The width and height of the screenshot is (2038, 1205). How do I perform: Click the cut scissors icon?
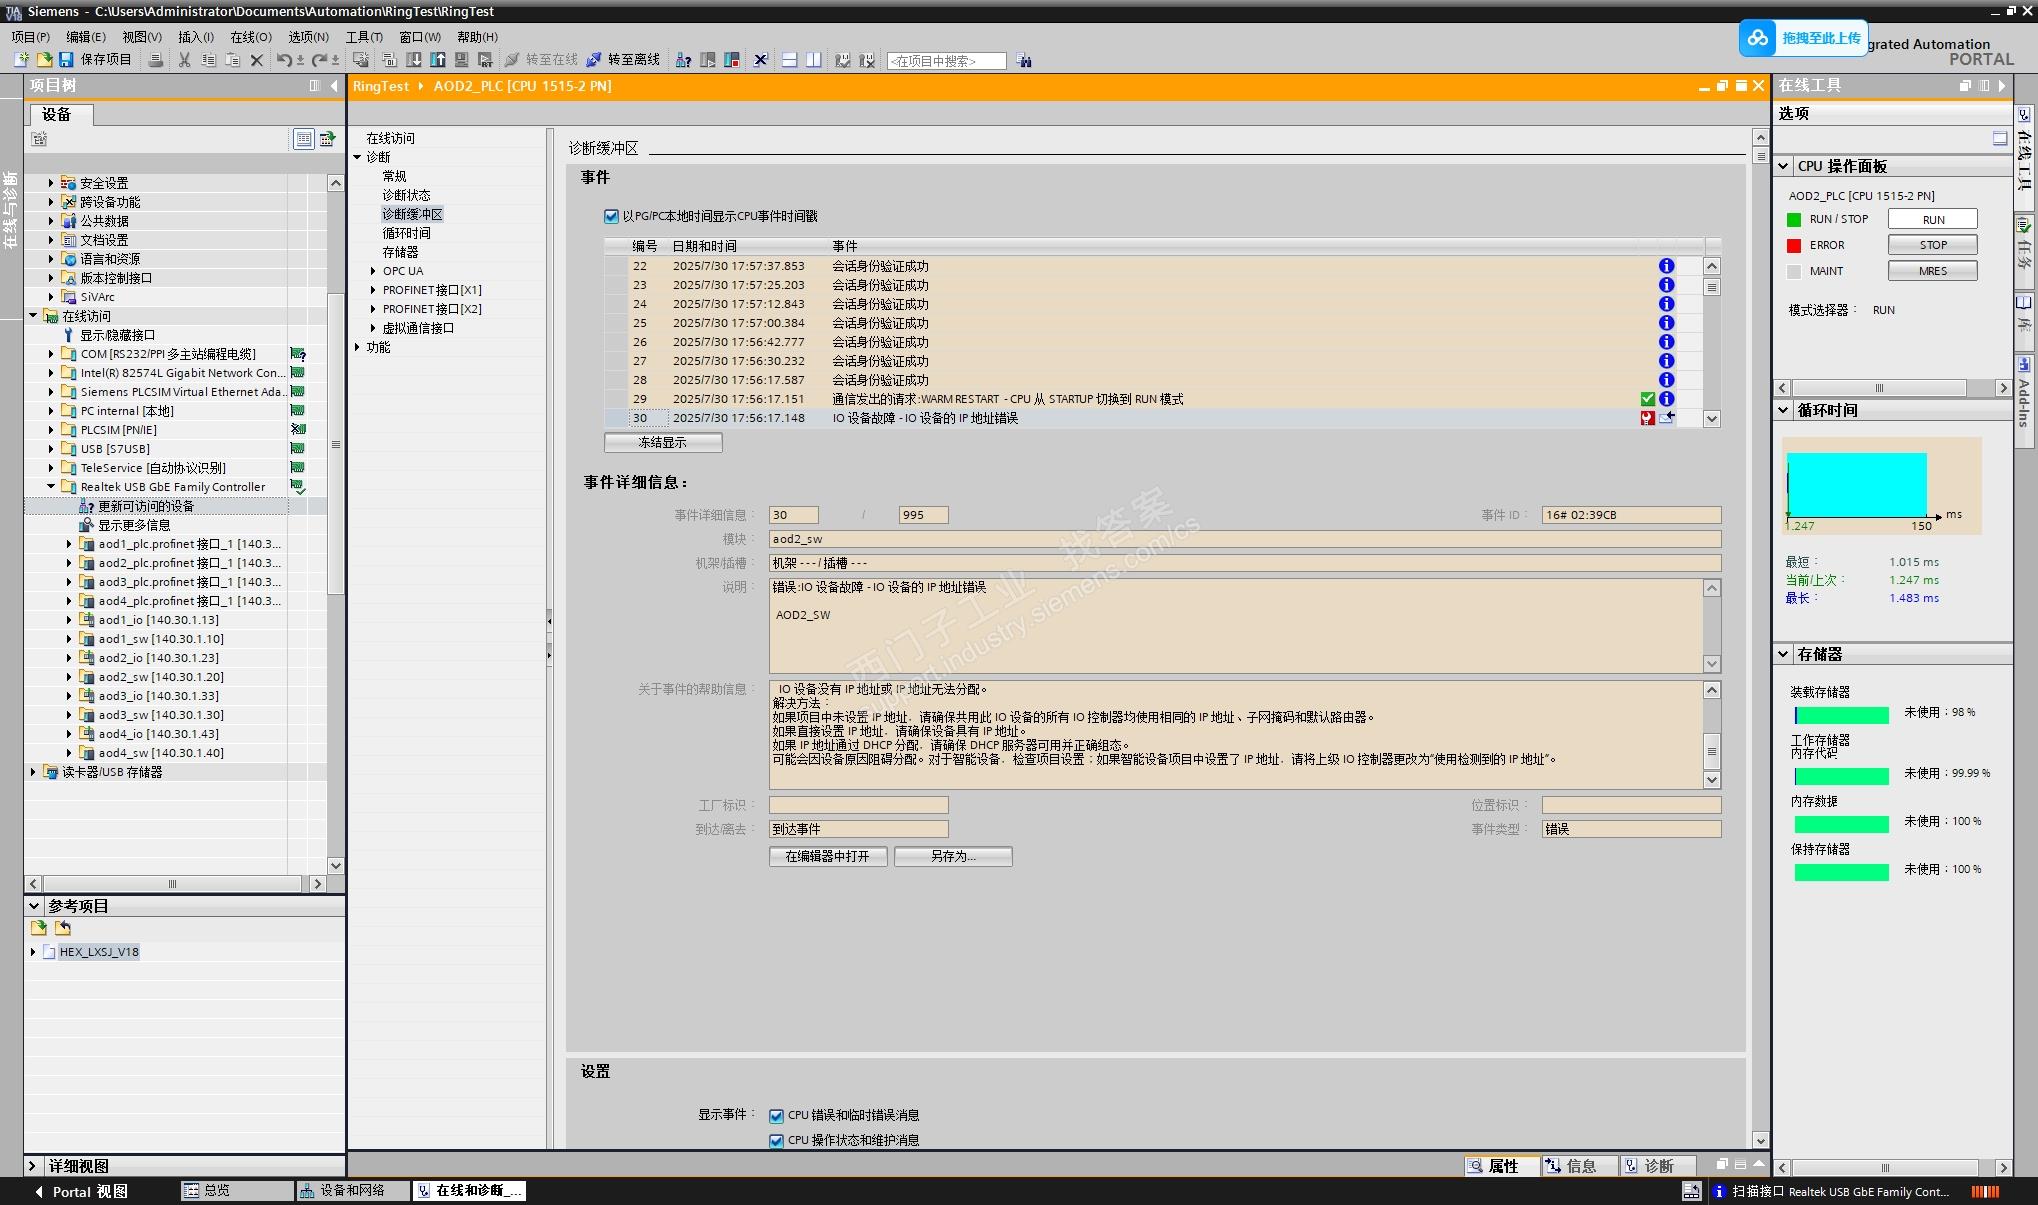184,60
